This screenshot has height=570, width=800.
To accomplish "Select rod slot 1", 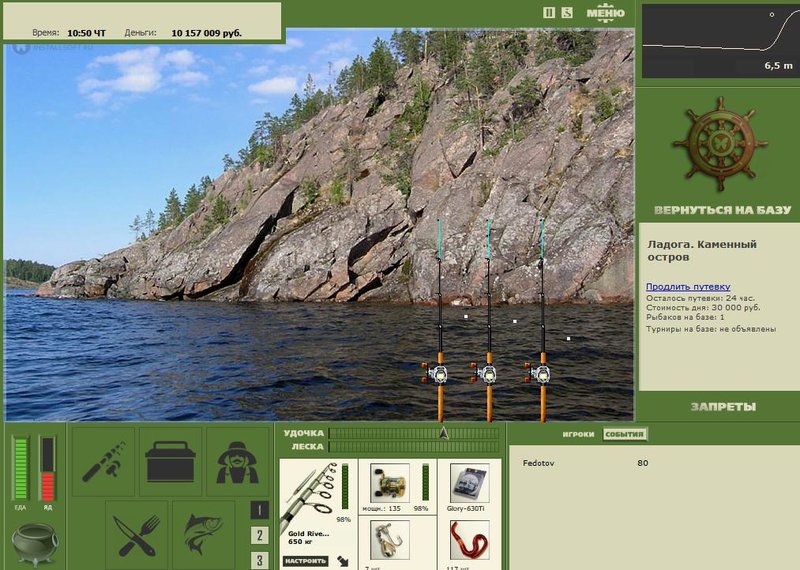I will [259, 510].
